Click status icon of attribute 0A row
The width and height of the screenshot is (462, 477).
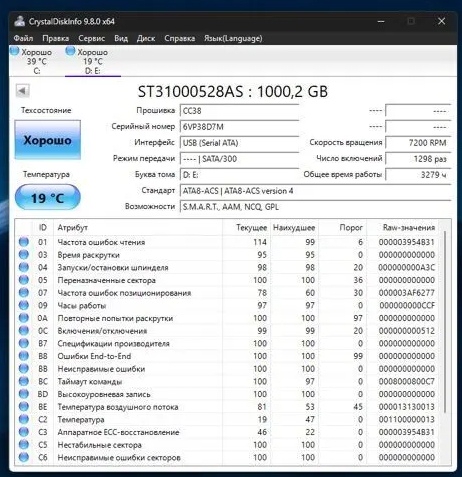click(x=24, y=318)
